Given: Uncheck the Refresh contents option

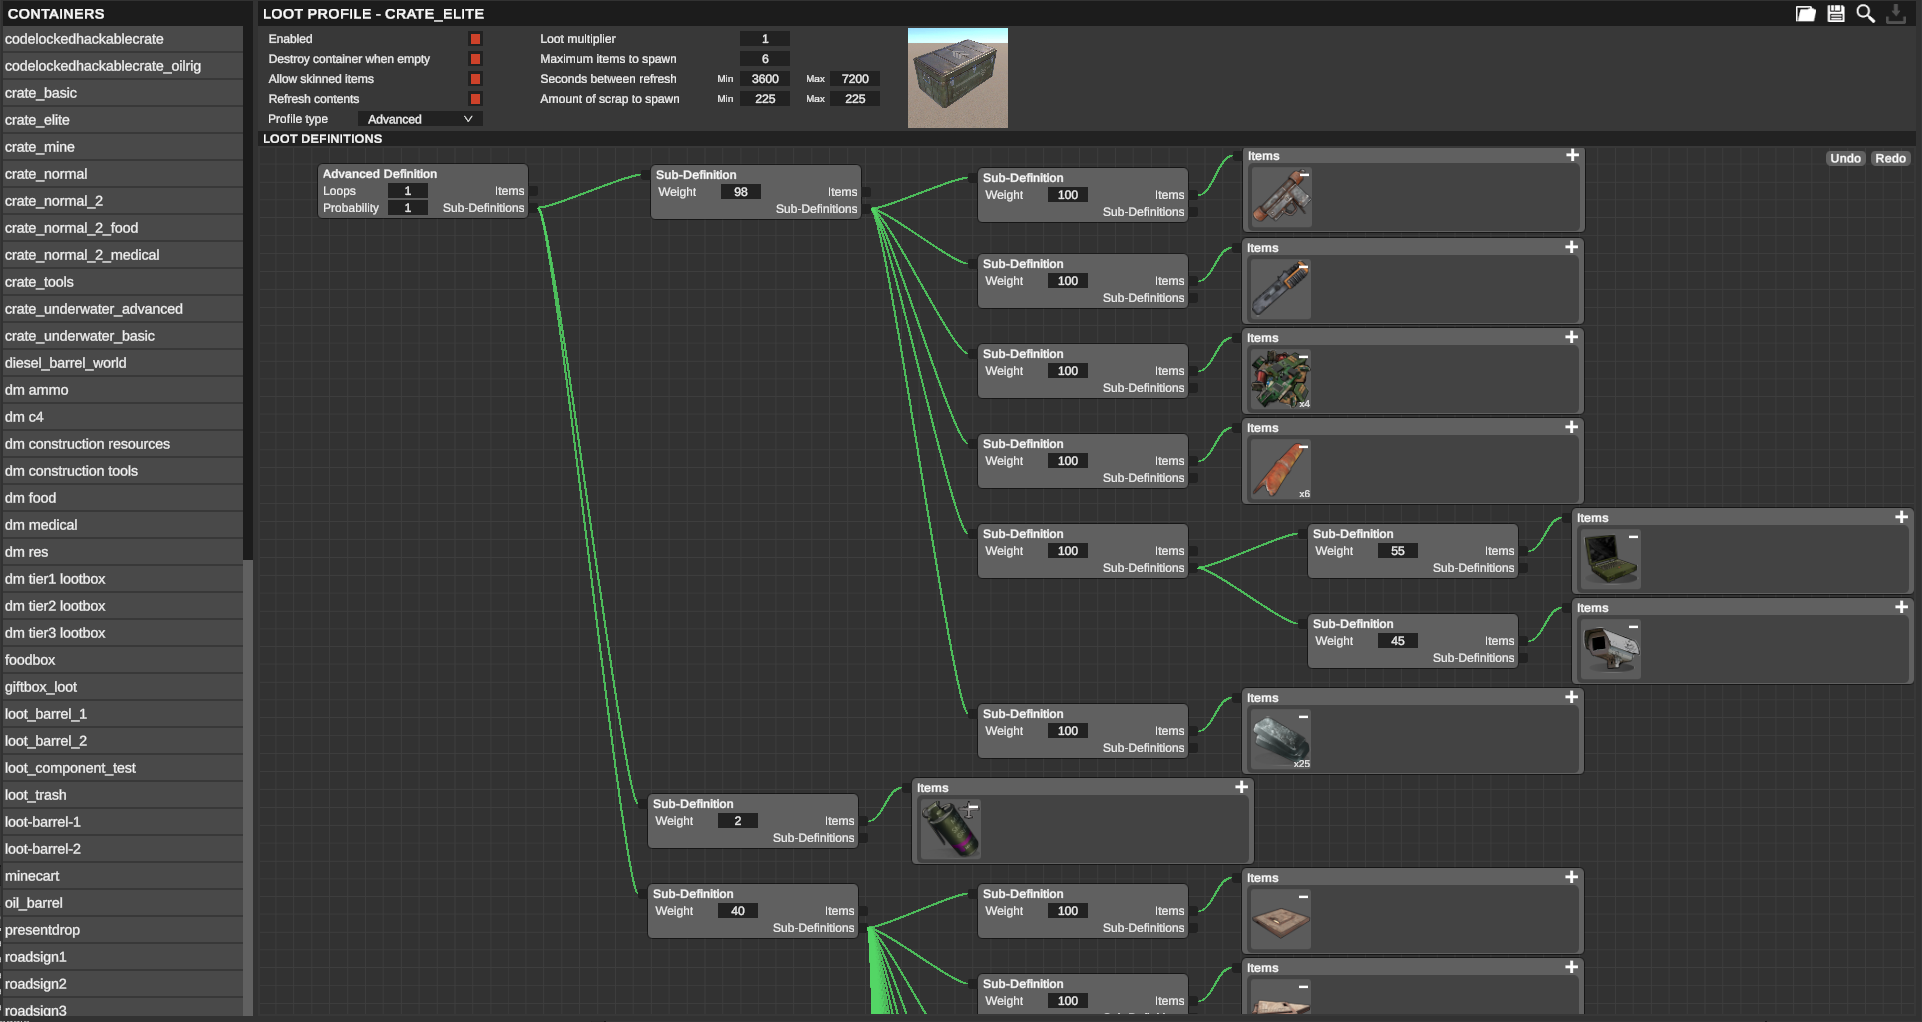Looking at the screenshot, I should pos(476,99).
